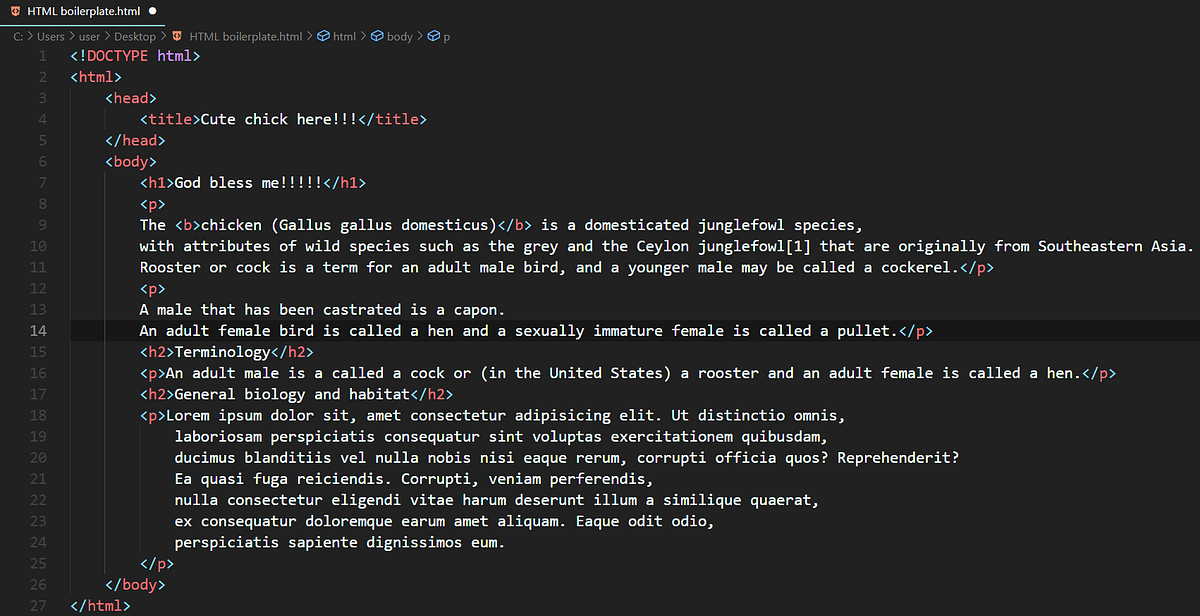Click the HTML file icon in the tab

(15, 10)
